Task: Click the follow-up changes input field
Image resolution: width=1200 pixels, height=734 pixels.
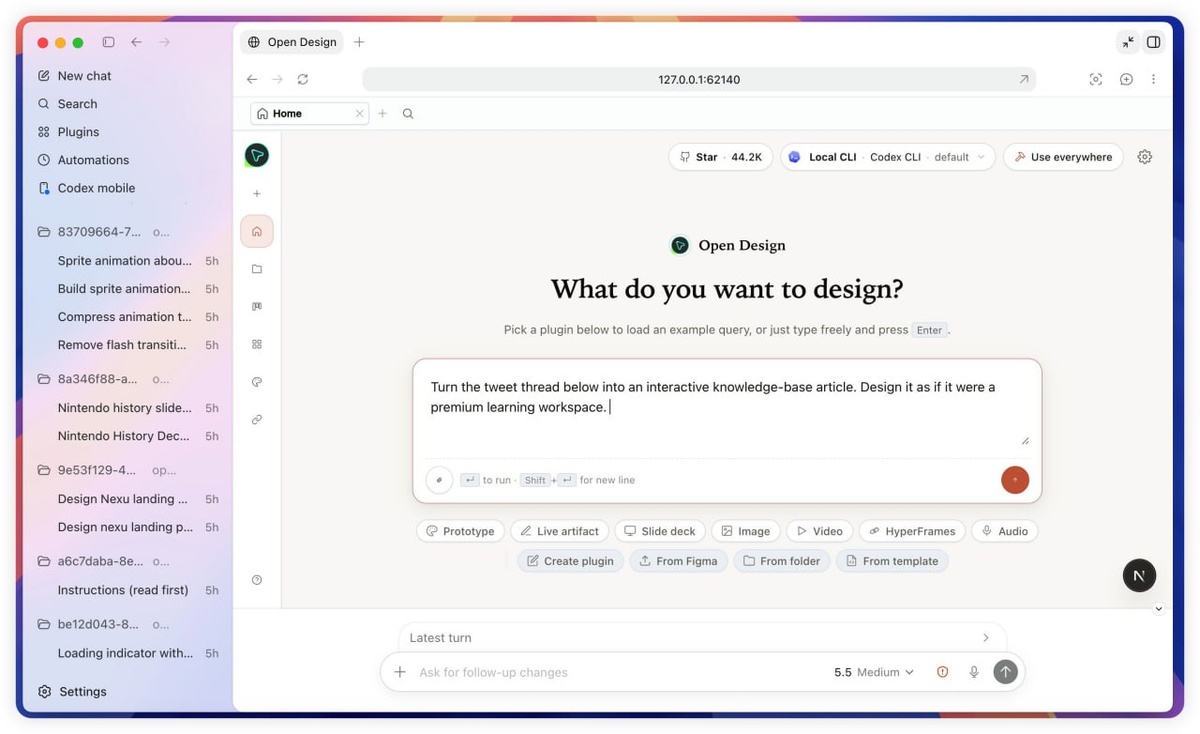Action: [620, 672]
